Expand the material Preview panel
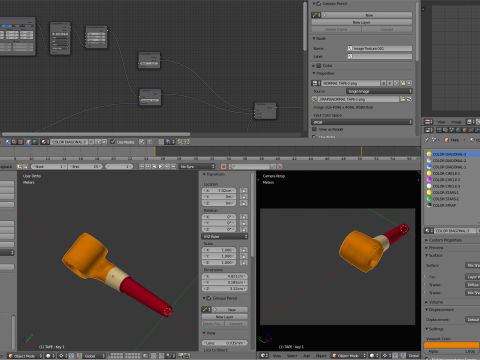 426,248
